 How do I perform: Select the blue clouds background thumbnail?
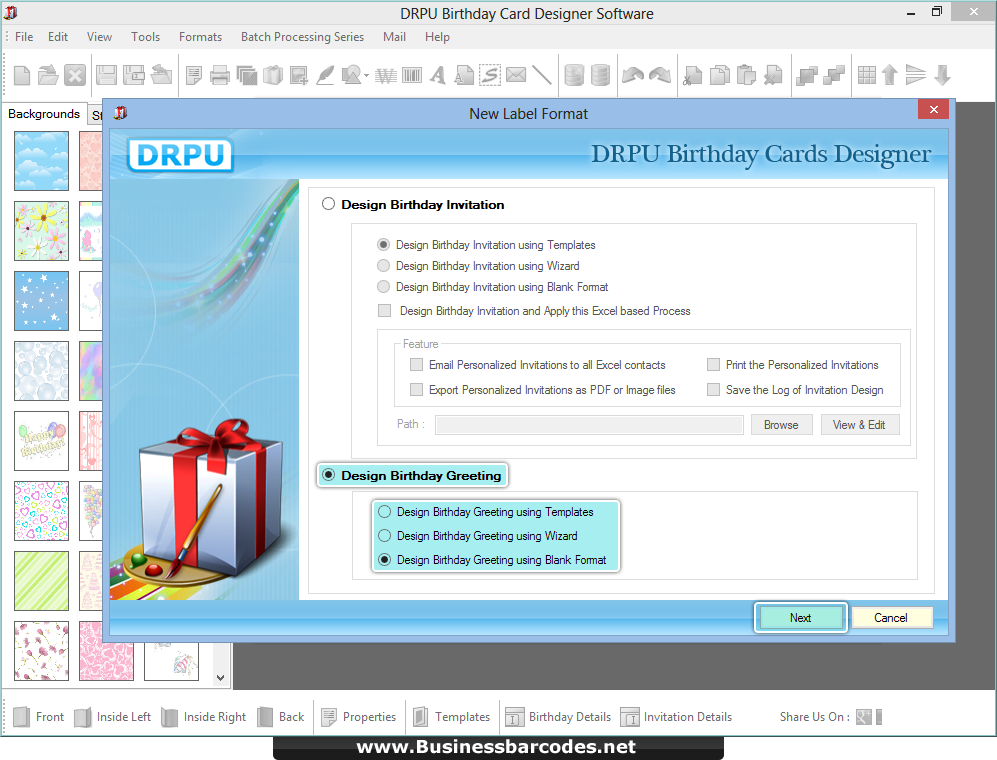click(41, 161)
